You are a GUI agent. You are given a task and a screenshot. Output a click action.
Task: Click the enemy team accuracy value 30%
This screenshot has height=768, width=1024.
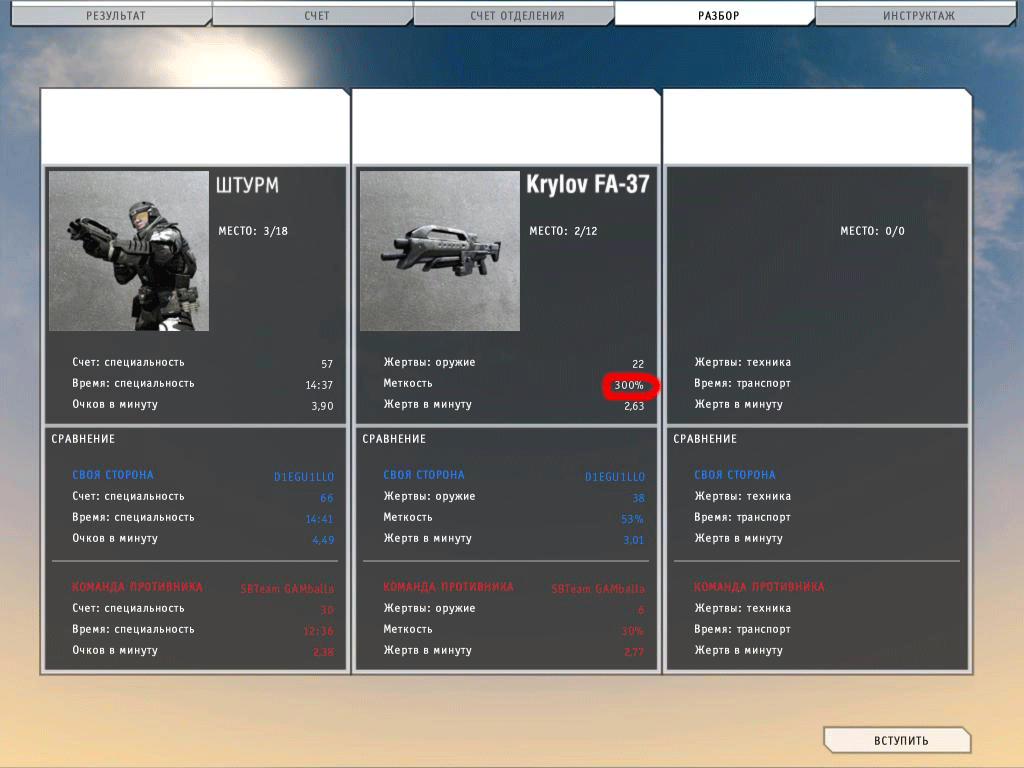tap(632, 630)
